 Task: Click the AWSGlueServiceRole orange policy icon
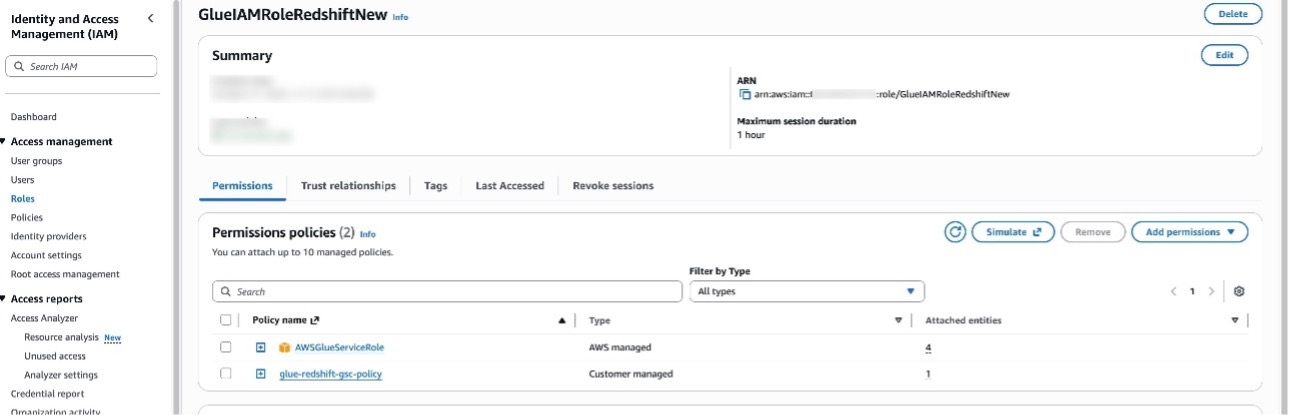point(284,348)
